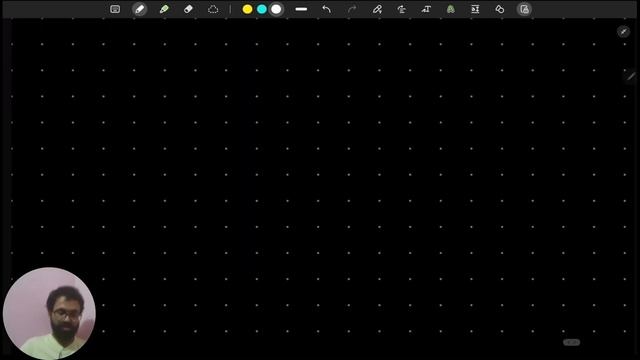Screen dimensions: 640x360
Task: Select the eraser tool
Action: pos(188,9)
